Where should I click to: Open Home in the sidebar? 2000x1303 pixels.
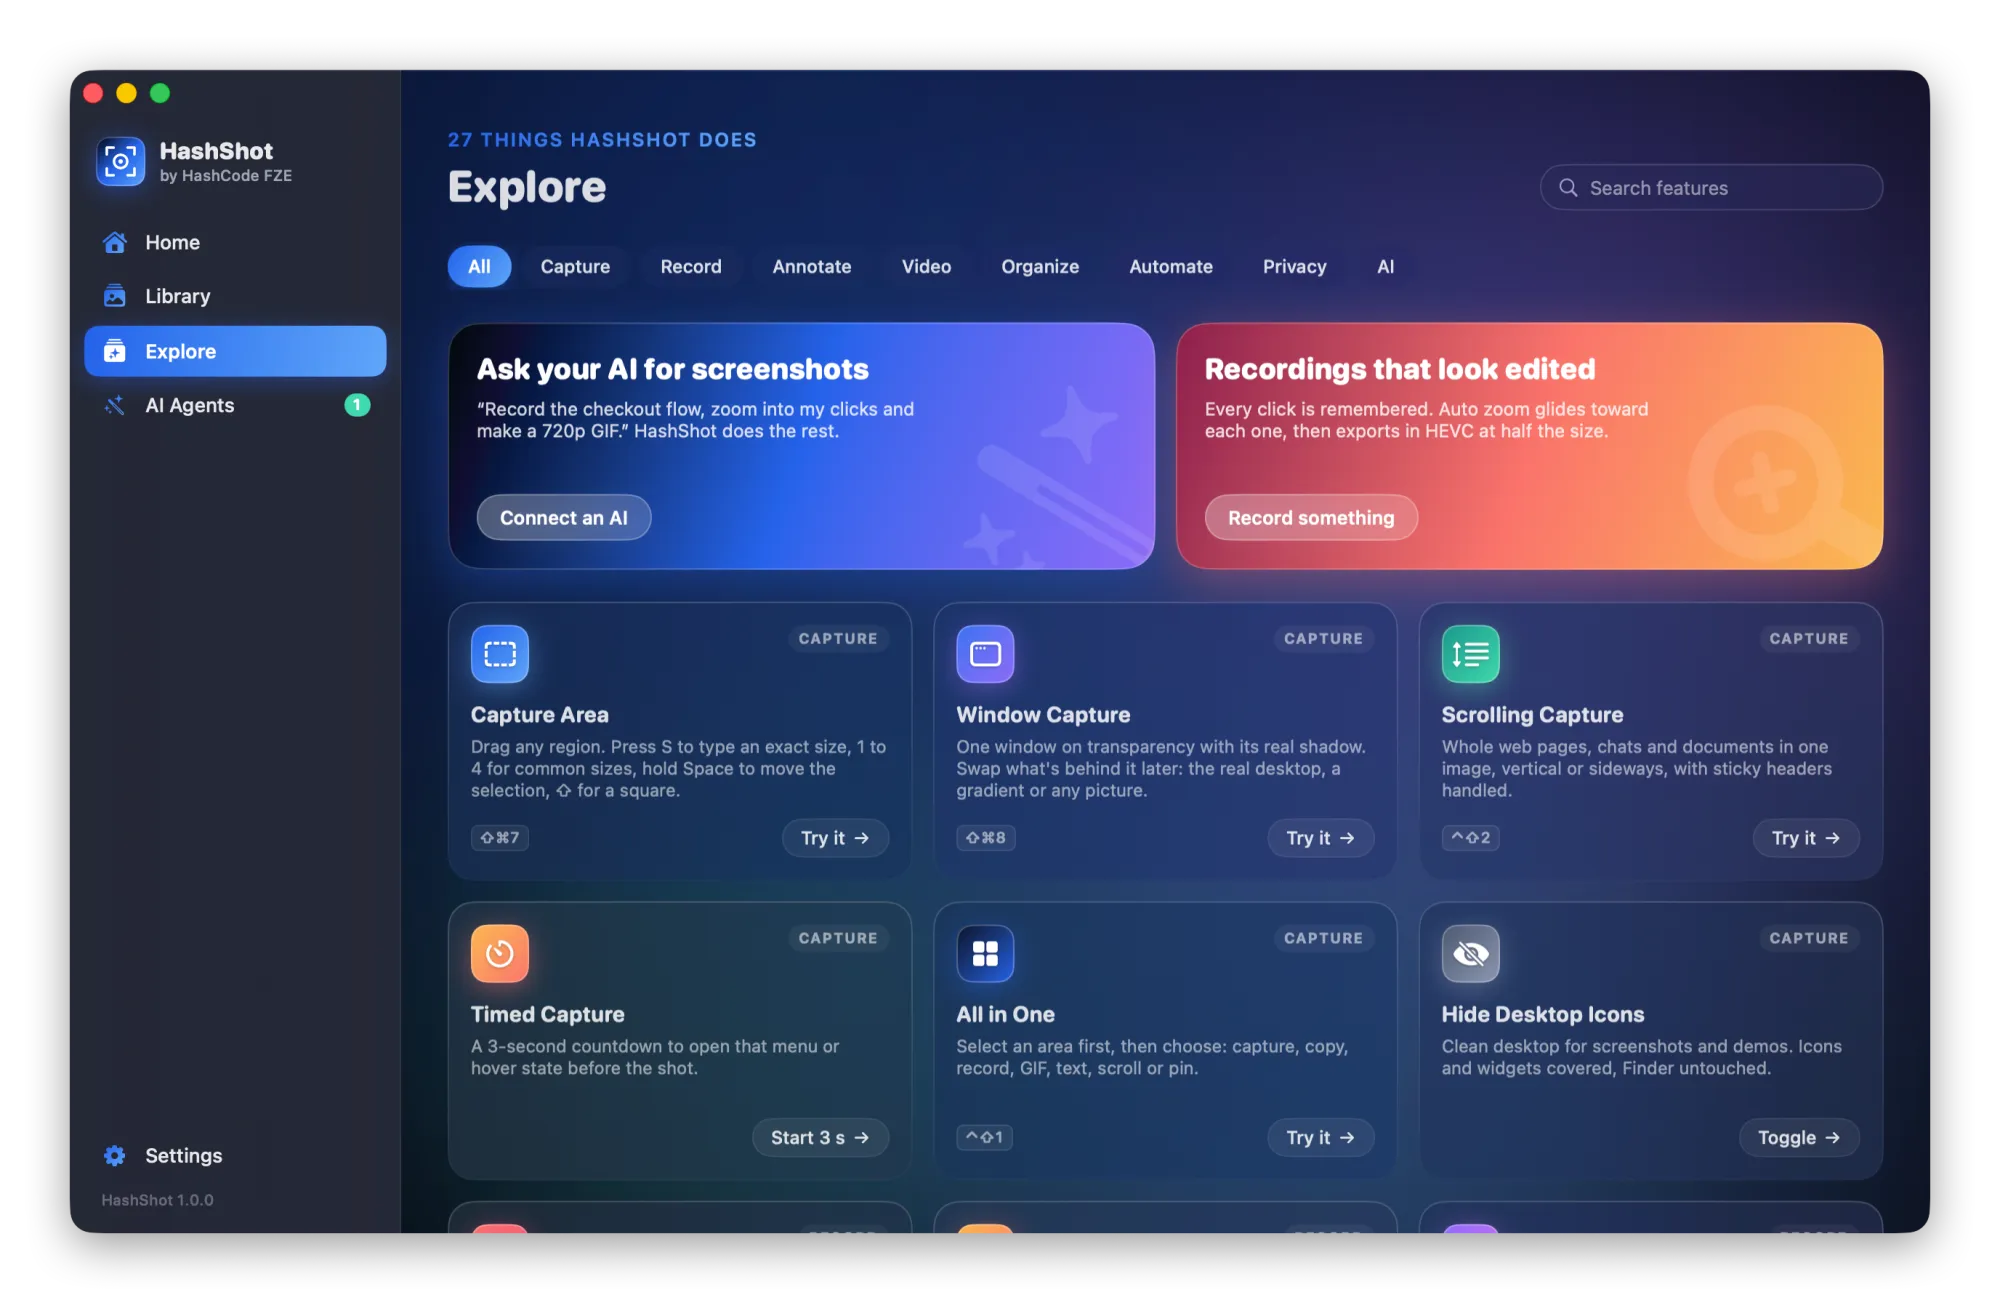tap(235, 242)
